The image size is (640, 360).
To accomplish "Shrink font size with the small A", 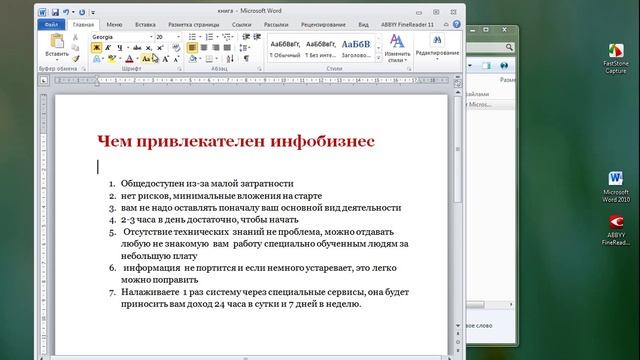I will (176, 59).
